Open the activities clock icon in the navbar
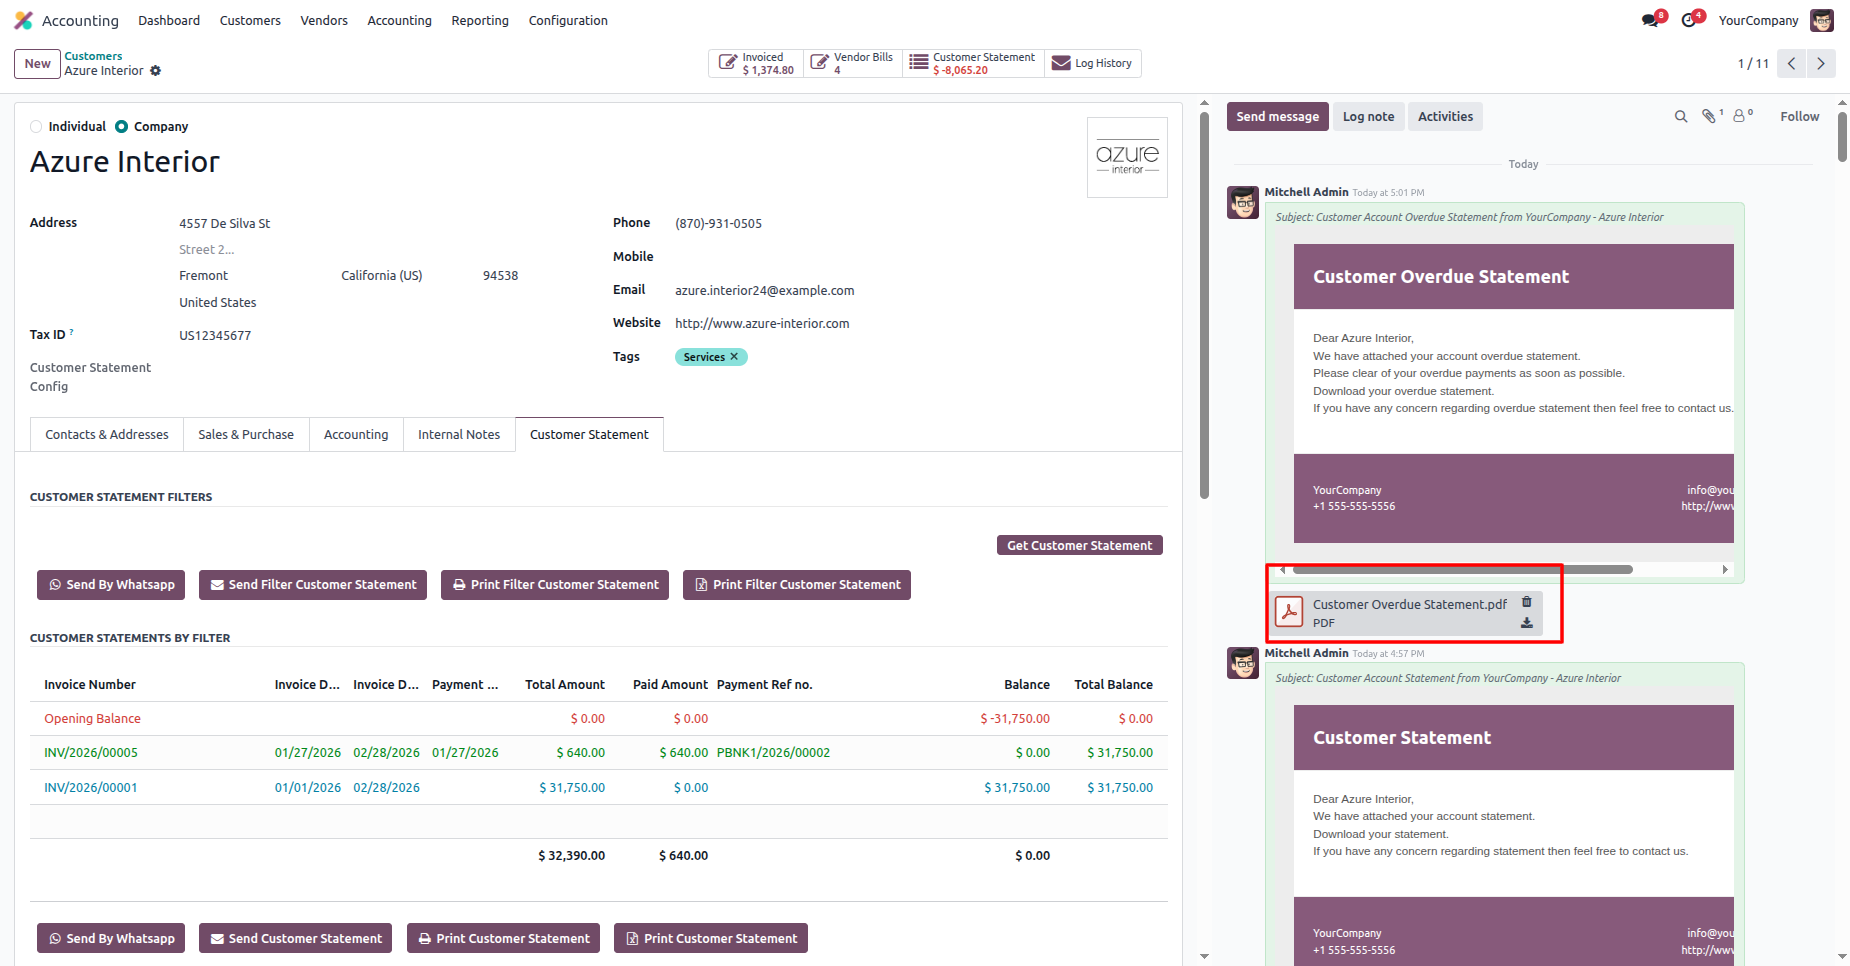Screen dimensions: 1850x966 click(1689, 20)
